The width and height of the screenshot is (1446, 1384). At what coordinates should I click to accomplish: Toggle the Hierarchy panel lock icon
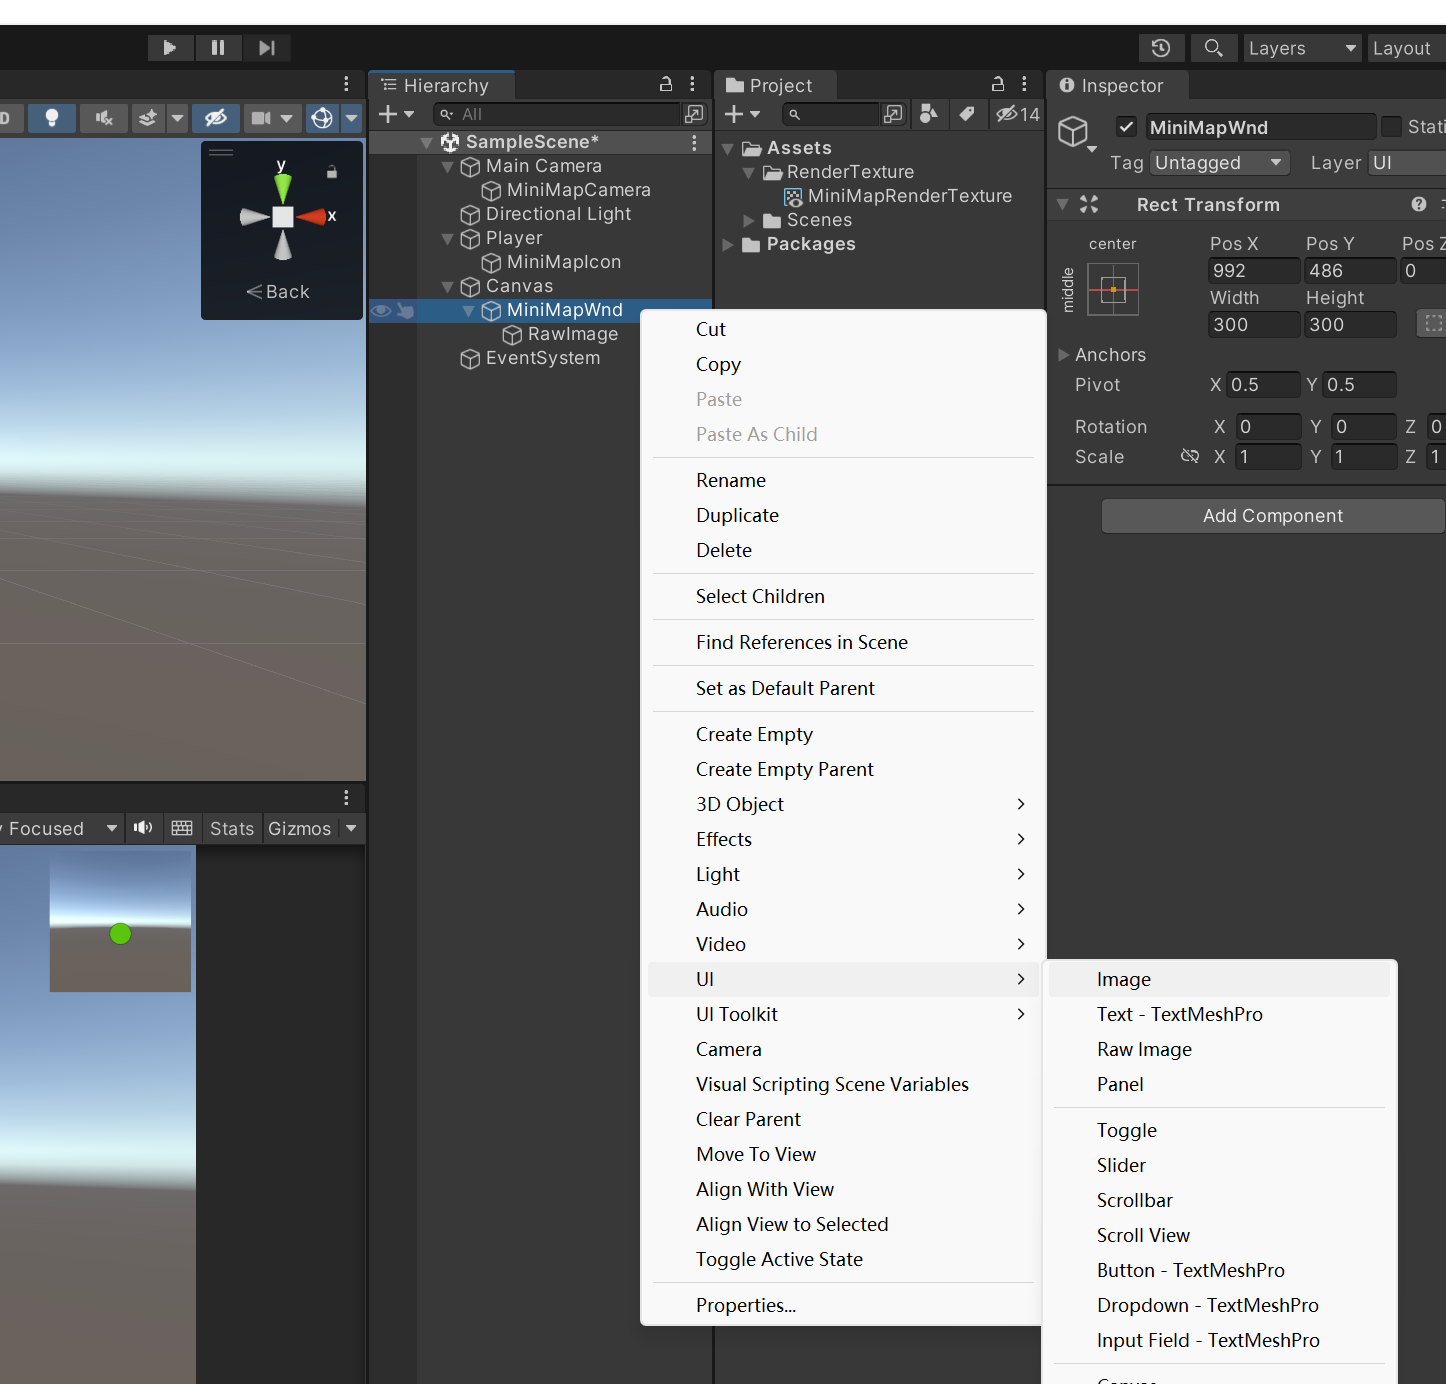666,84
